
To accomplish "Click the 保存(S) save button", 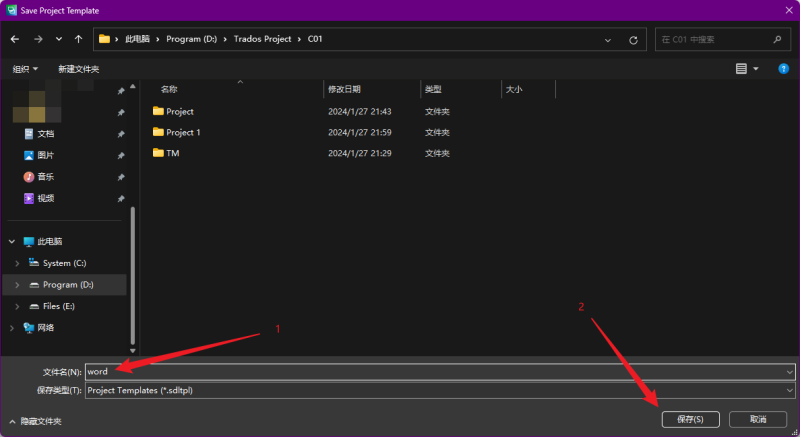I will pos(690,419).
